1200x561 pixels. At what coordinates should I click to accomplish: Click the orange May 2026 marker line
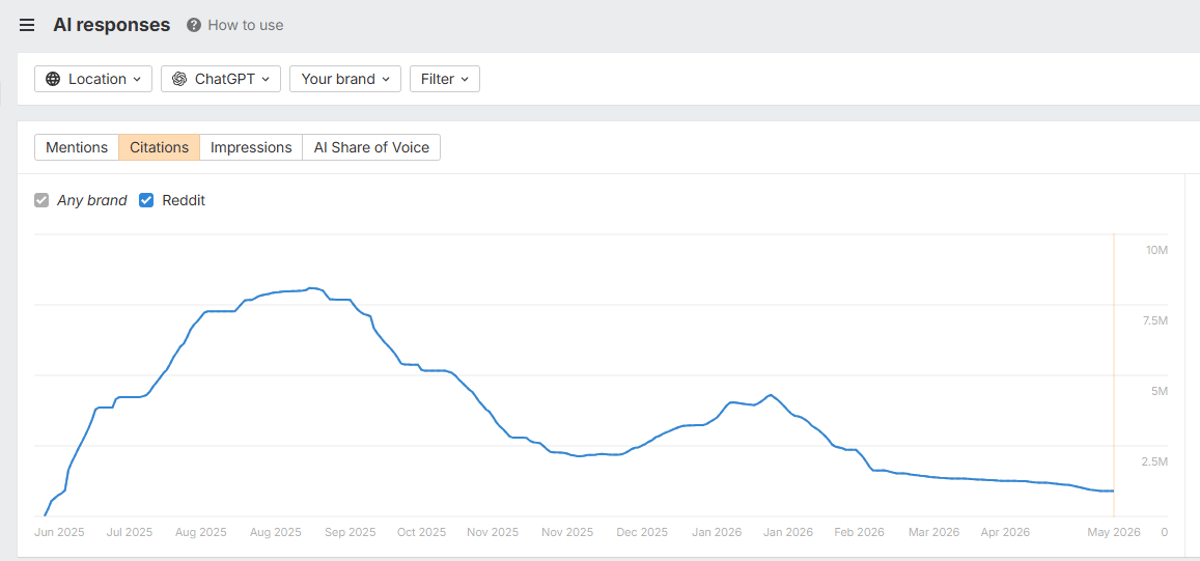1114,375
